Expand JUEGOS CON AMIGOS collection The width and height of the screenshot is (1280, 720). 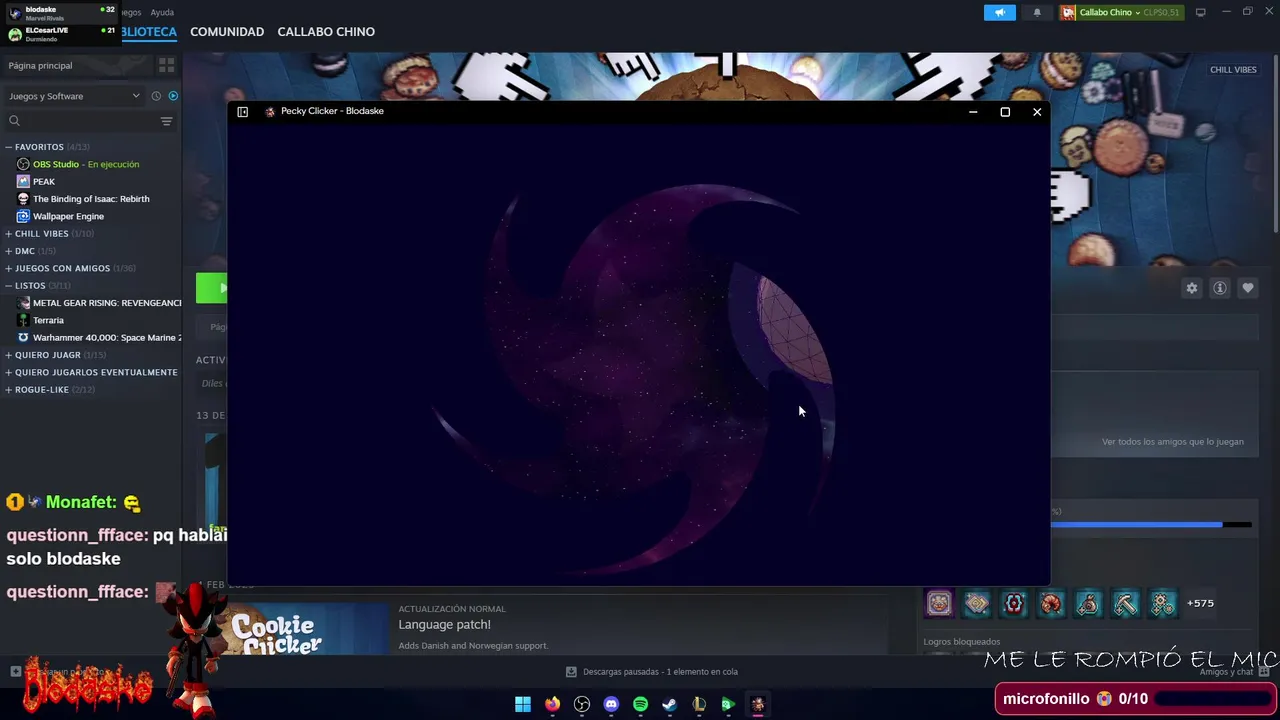[9, 268]
